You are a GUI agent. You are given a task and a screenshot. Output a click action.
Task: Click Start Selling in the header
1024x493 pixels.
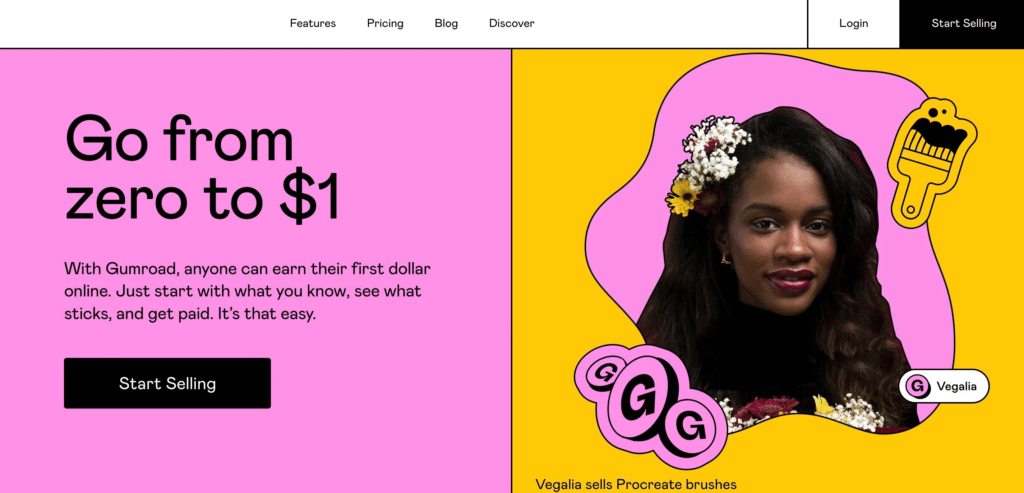(x=961, y=24)
